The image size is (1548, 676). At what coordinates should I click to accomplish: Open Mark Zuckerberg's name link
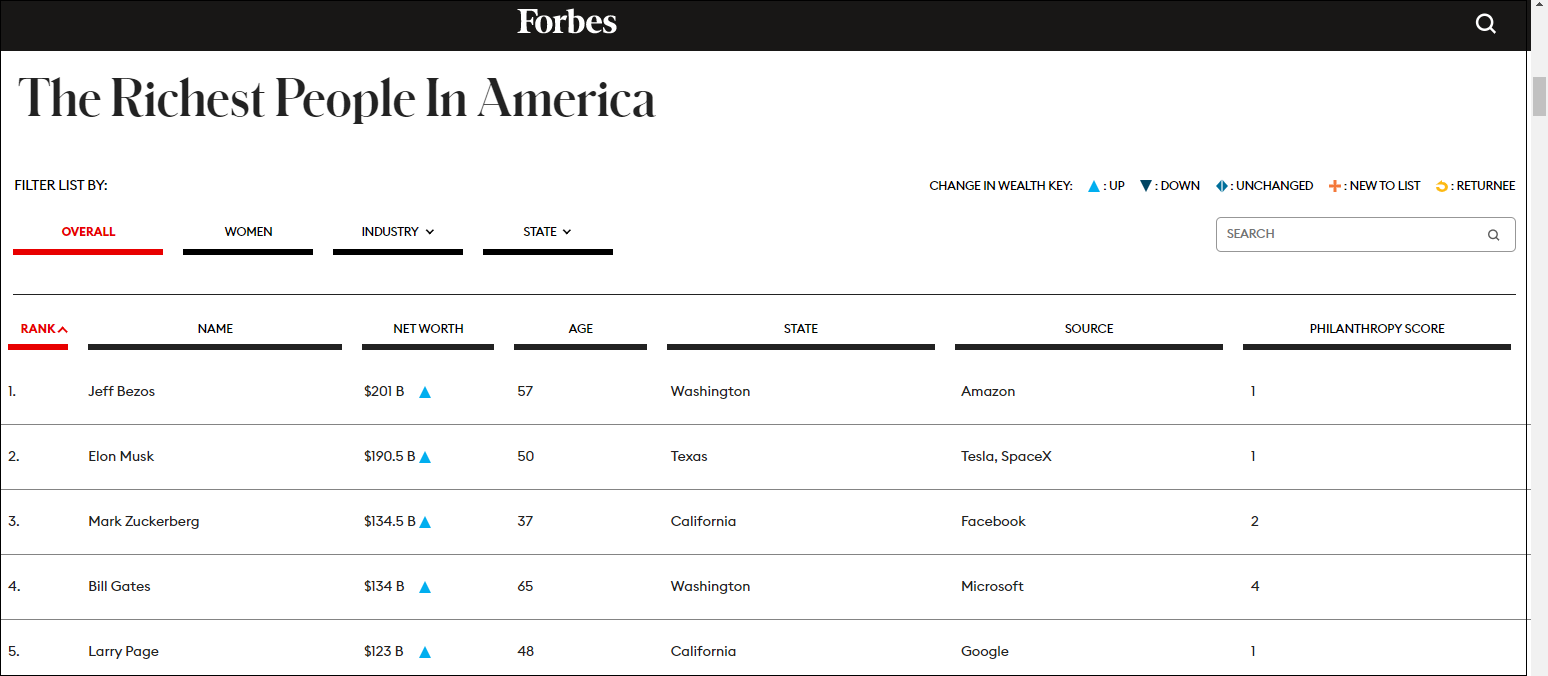click(x=143, y=522)
